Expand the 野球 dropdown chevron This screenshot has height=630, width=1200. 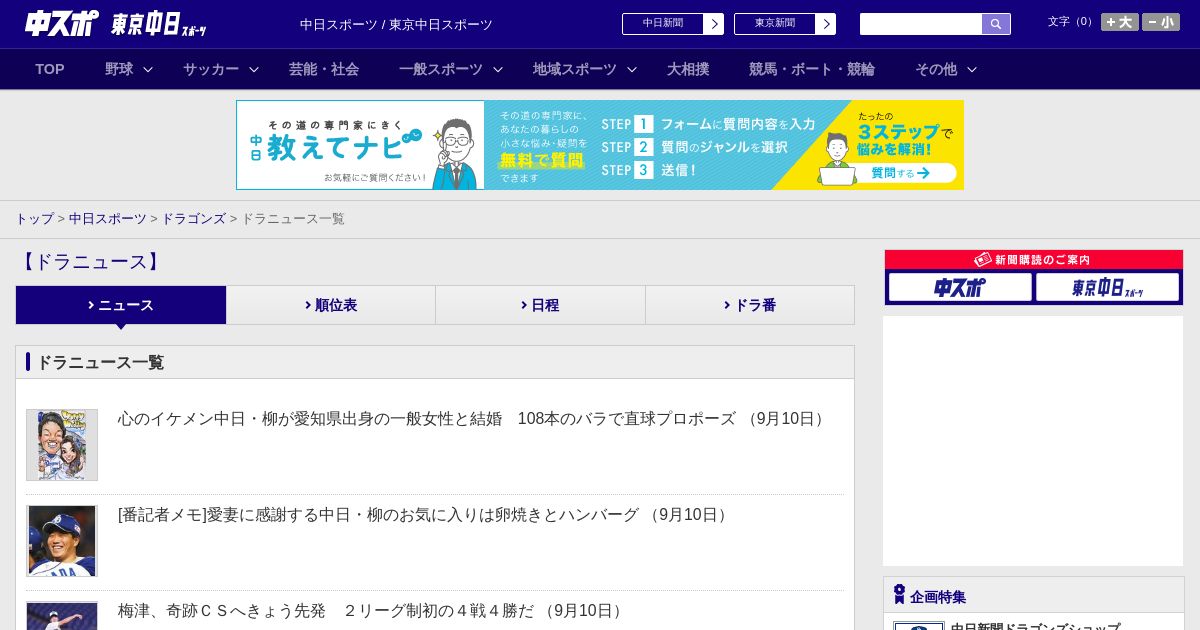coord(148,69)
